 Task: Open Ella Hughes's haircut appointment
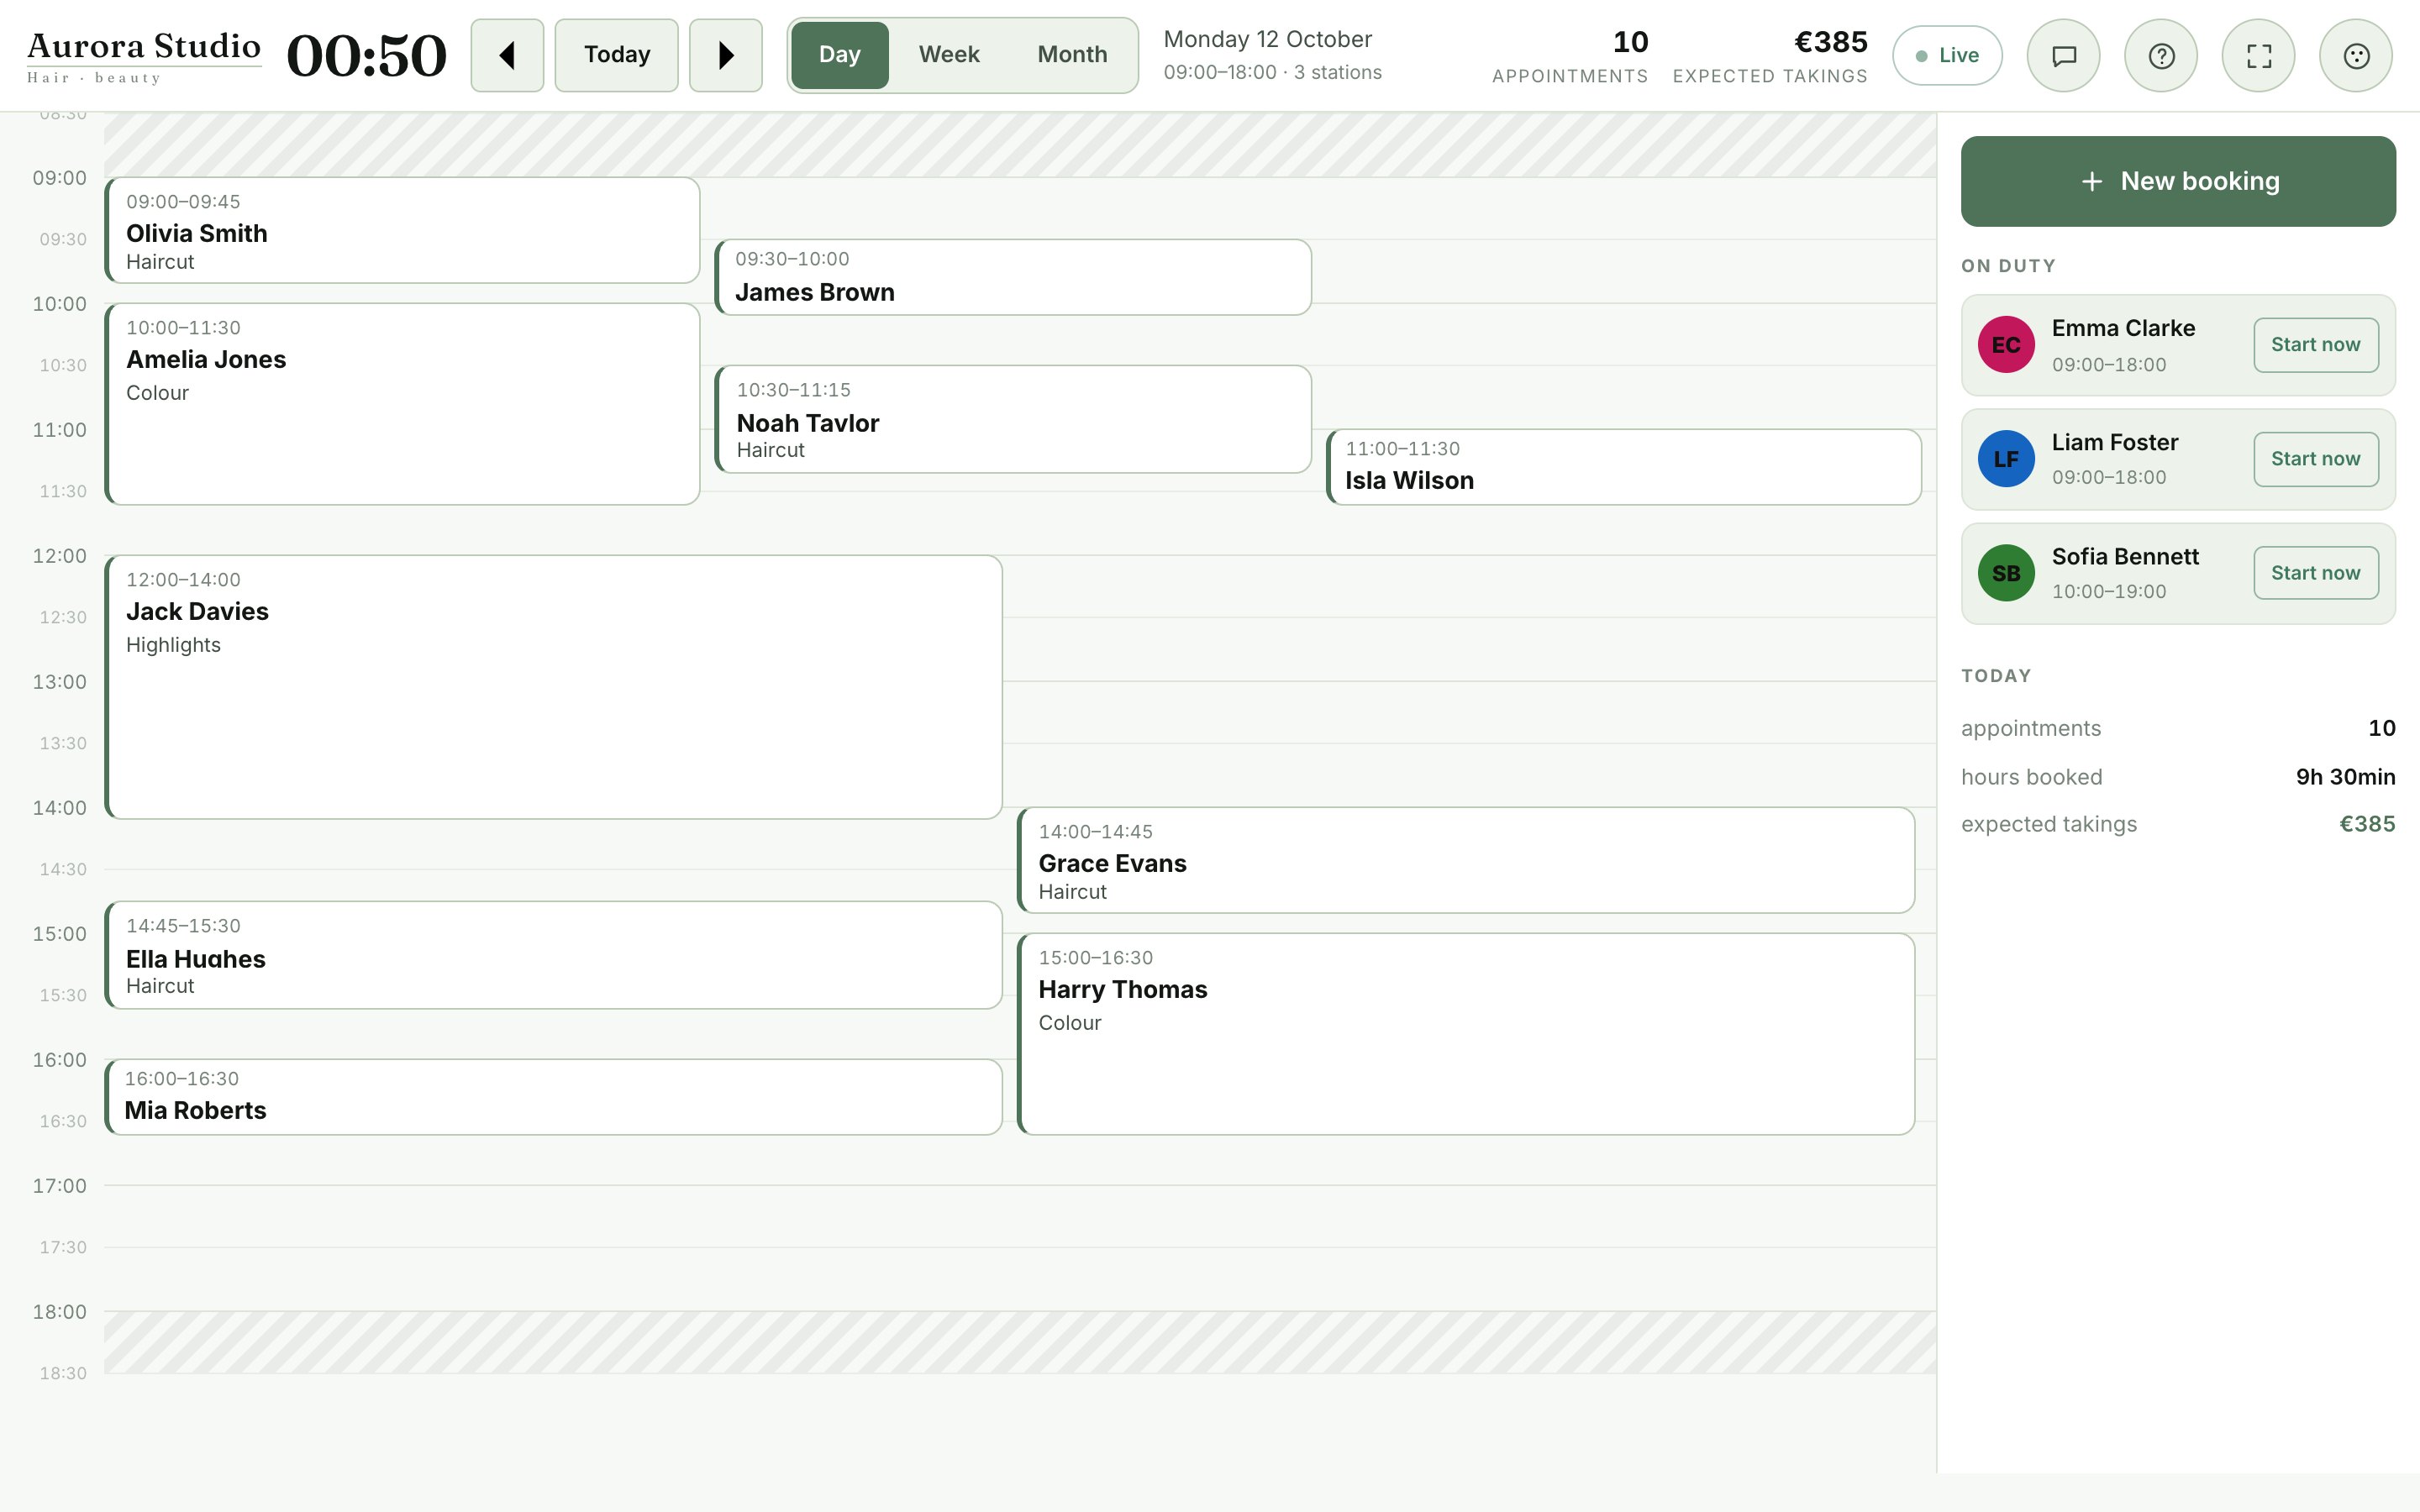(553, 955)
